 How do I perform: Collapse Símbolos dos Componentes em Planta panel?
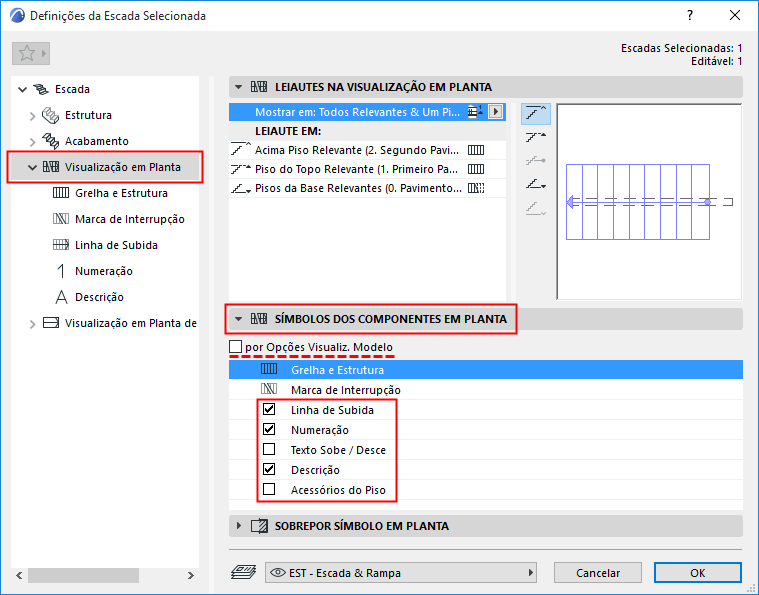pos(238,319)
